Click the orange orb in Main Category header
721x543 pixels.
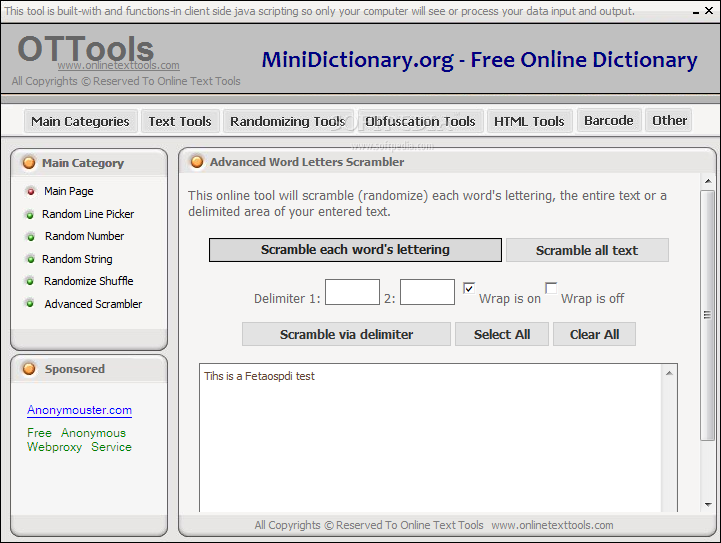29,163
